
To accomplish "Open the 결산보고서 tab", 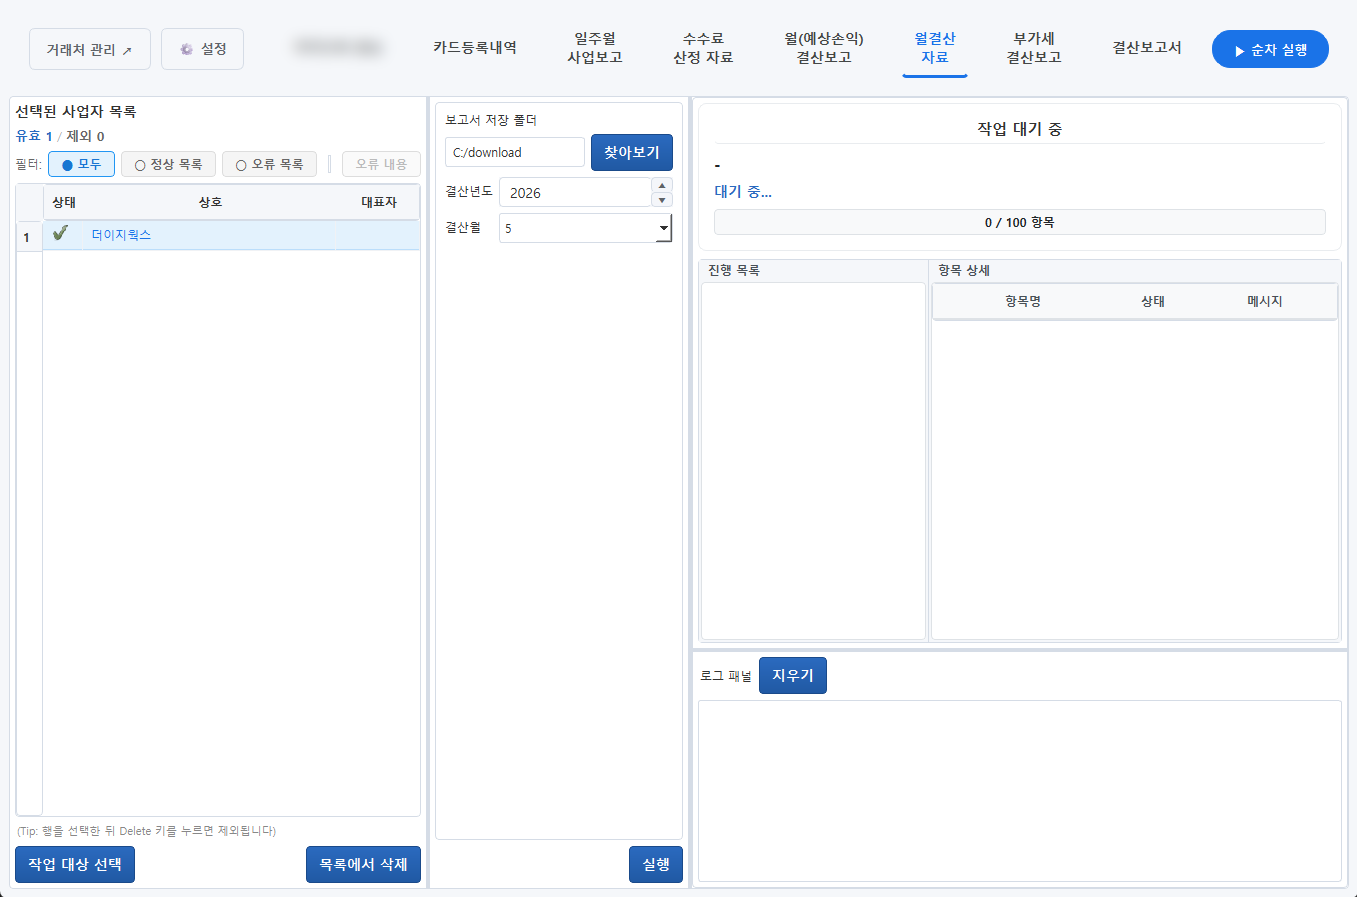I will click(1147, 48).
